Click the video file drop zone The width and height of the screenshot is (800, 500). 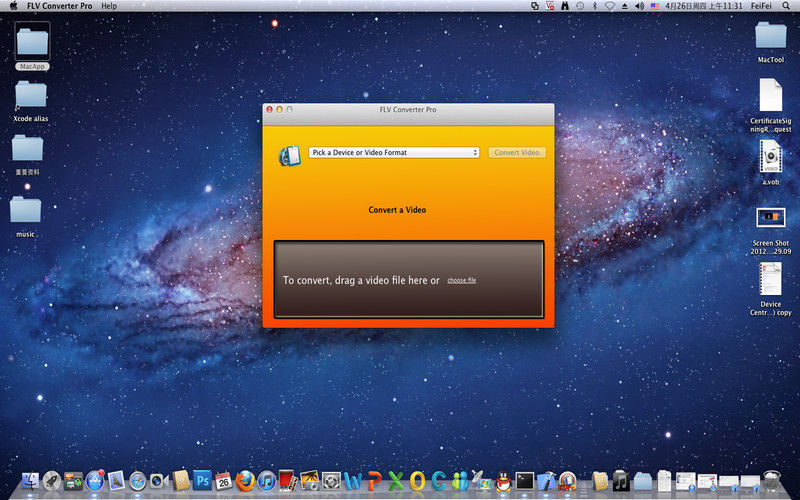(x=409, y=280)
